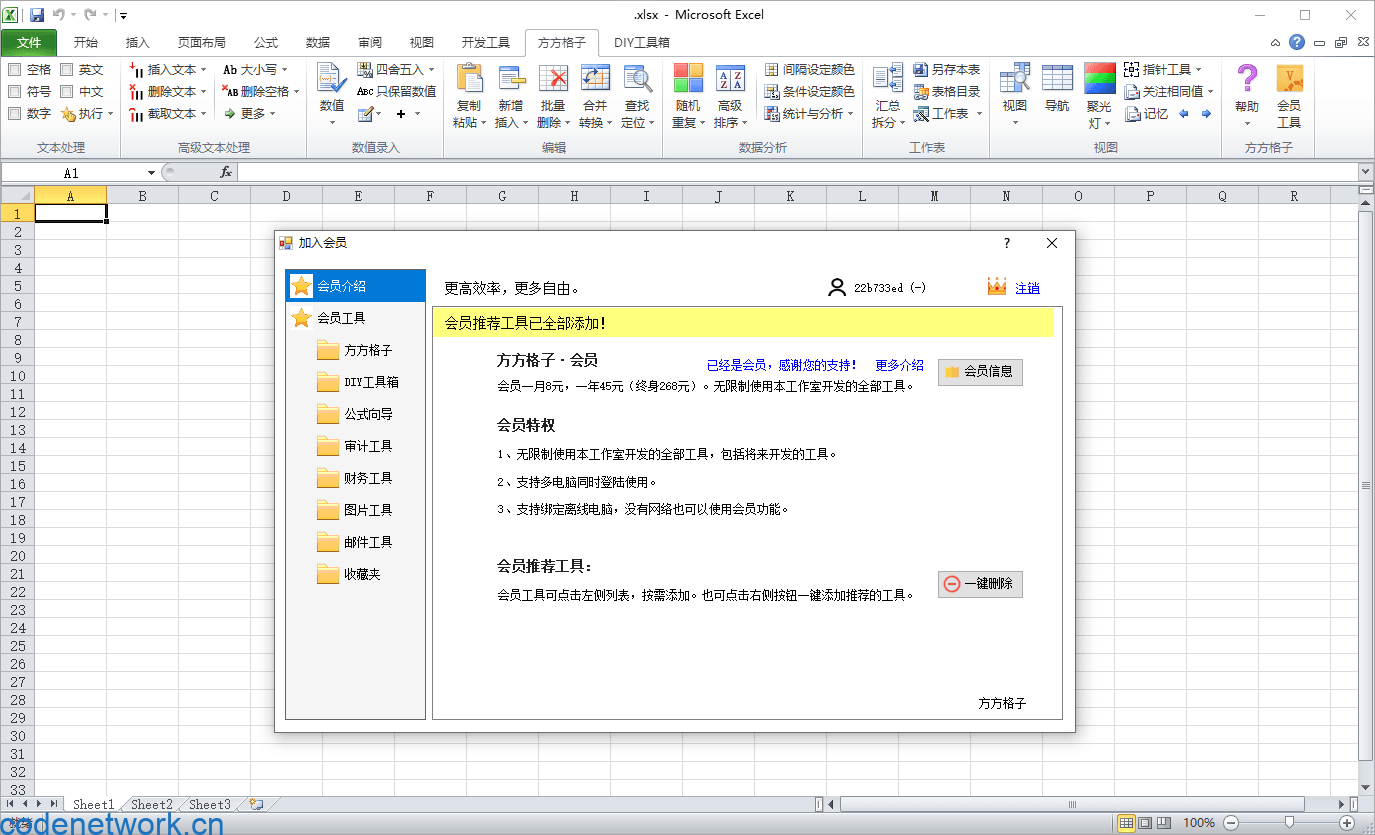The image size is (1375, 835).
Task: Click the blue left arrow next to 记忆
Action: point(1184,113)
